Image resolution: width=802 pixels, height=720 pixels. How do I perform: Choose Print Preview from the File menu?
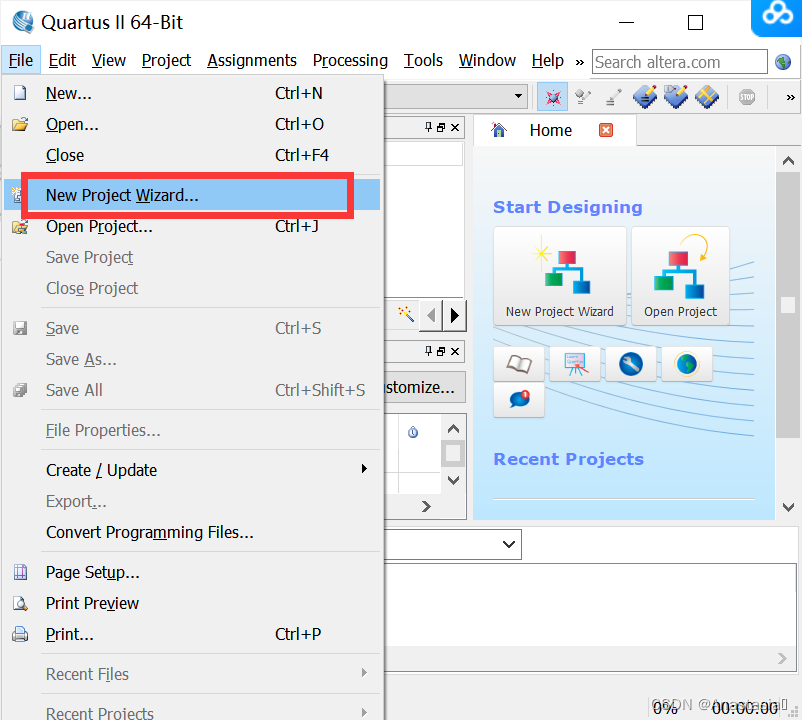point(192,603)
